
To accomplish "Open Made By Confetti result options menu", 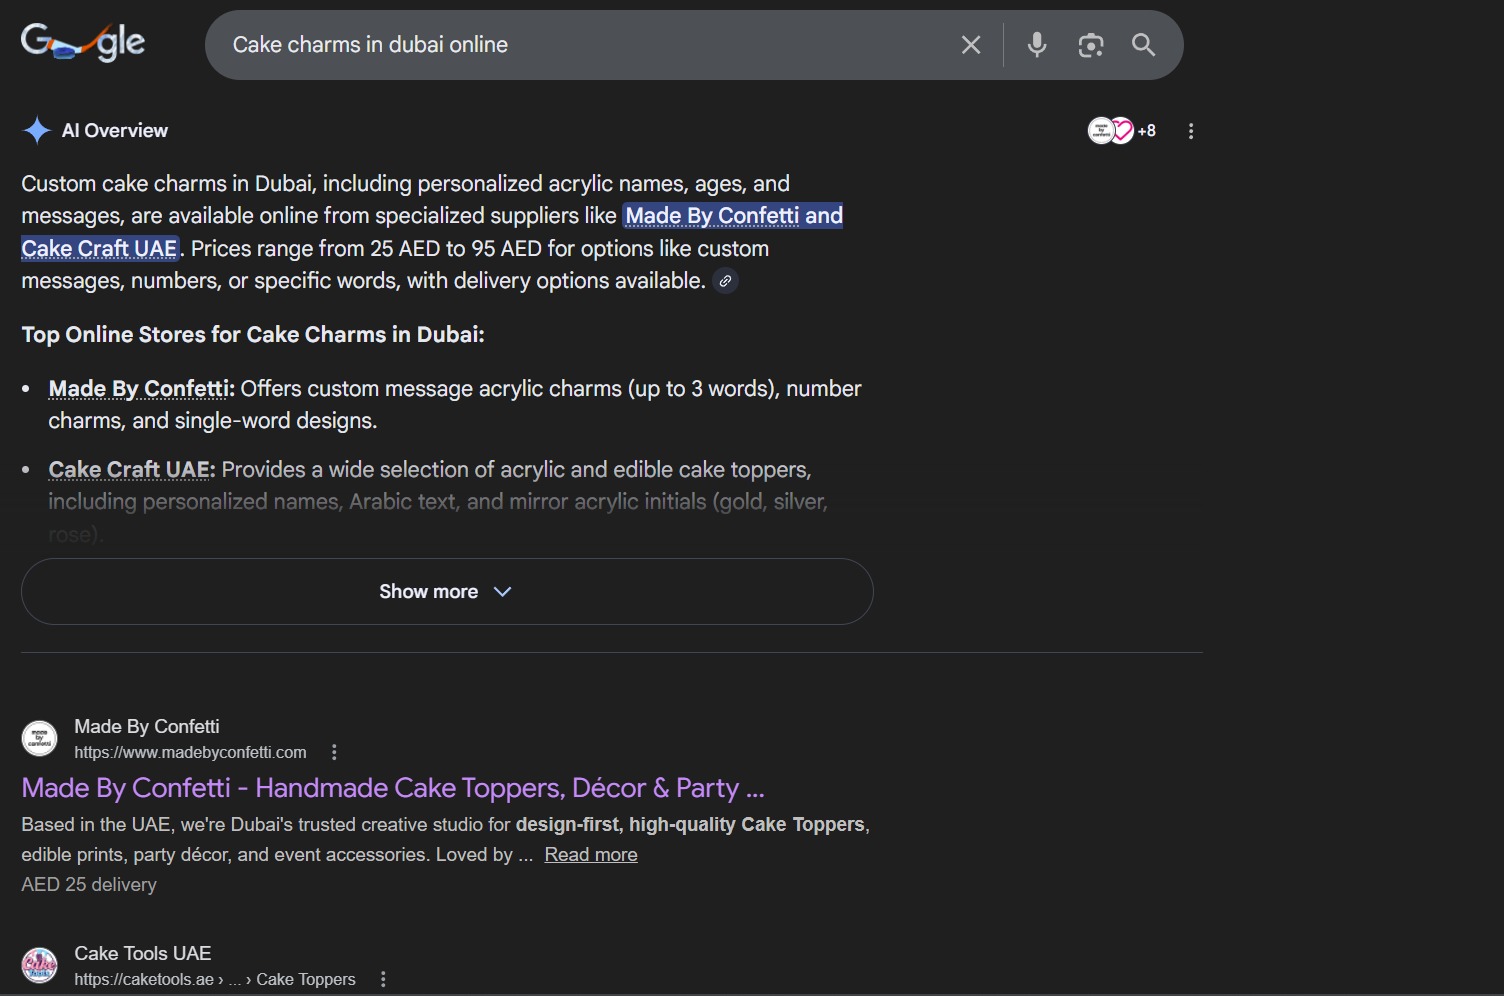I will (x=334, y=752).
